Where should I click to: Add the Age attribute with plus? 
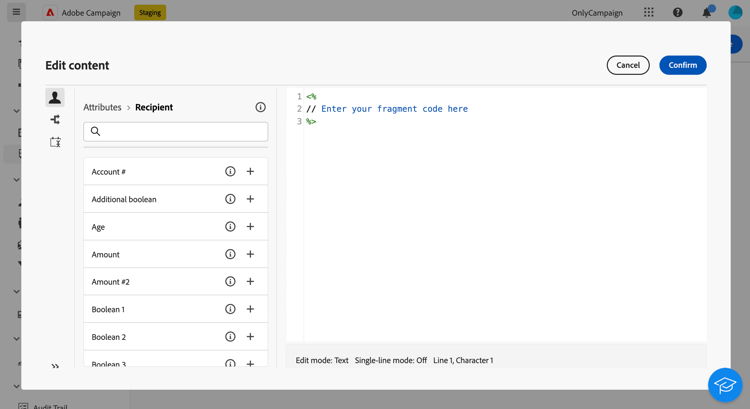pyautogui.click(x=250, y=227)
